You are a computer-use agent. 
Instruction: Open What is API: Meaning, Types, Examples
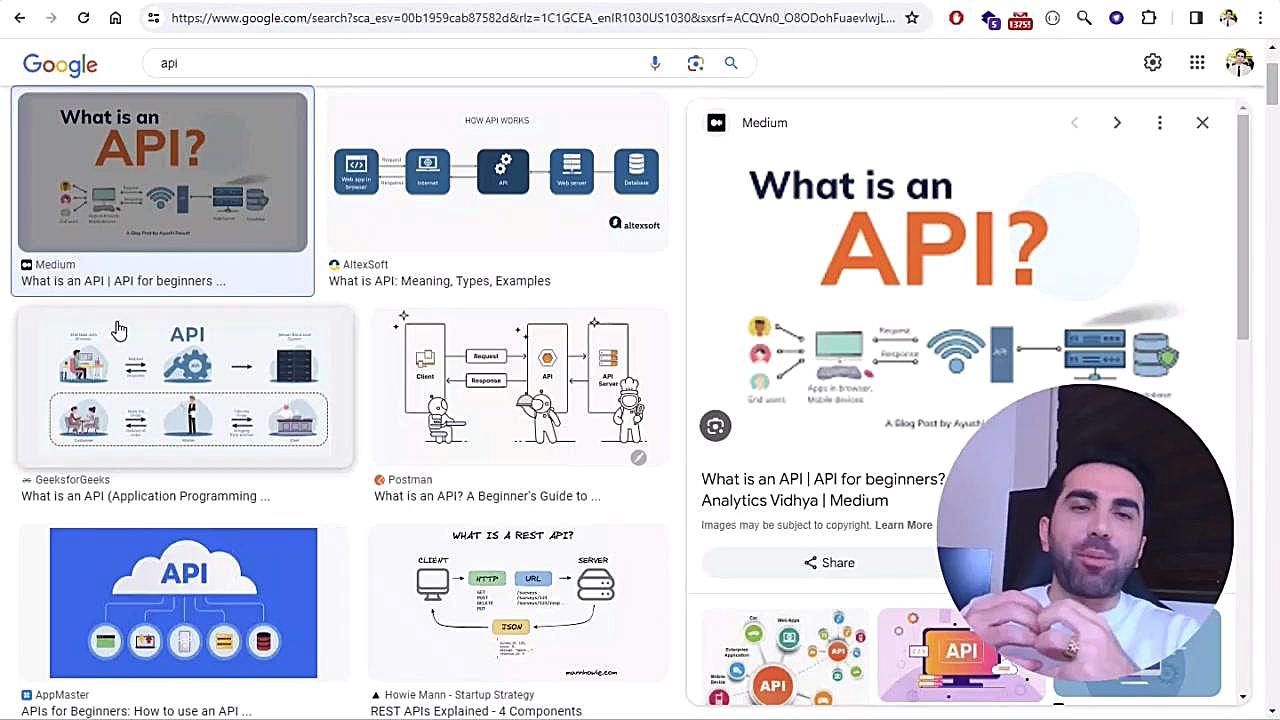tap(440, 281)
